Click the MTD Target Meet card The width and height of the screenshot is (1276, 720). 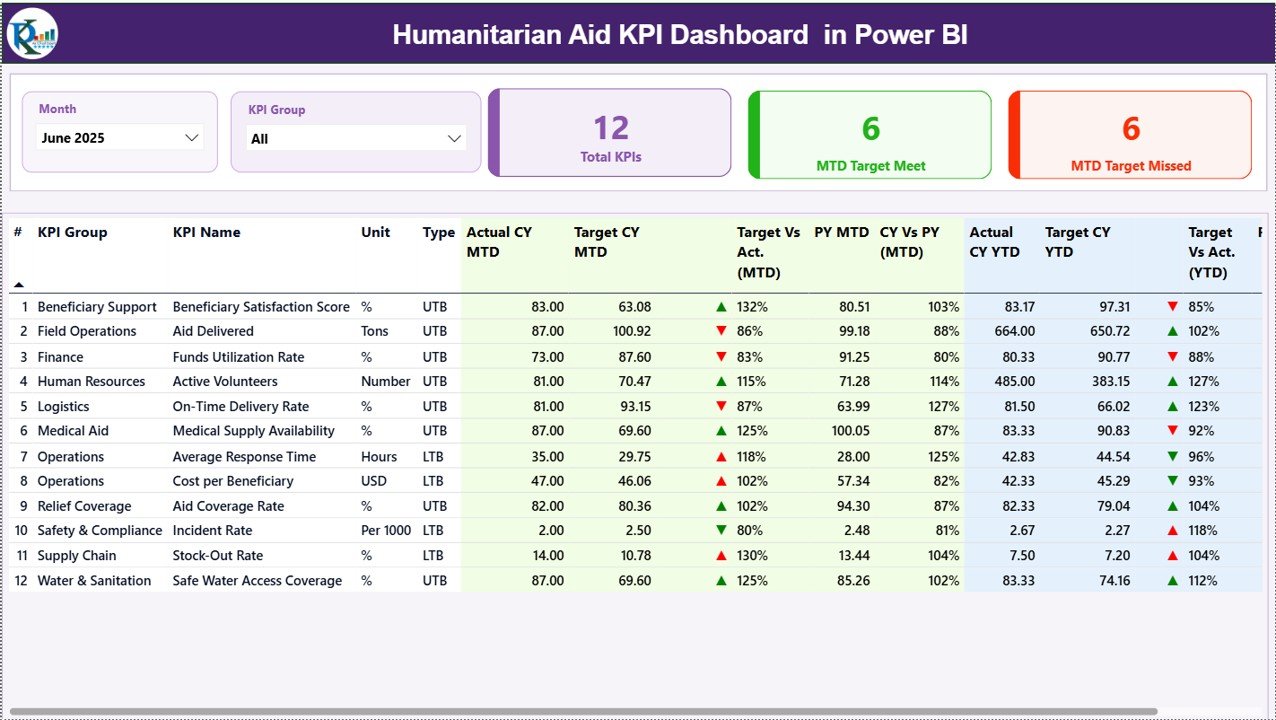pos(869,135)
